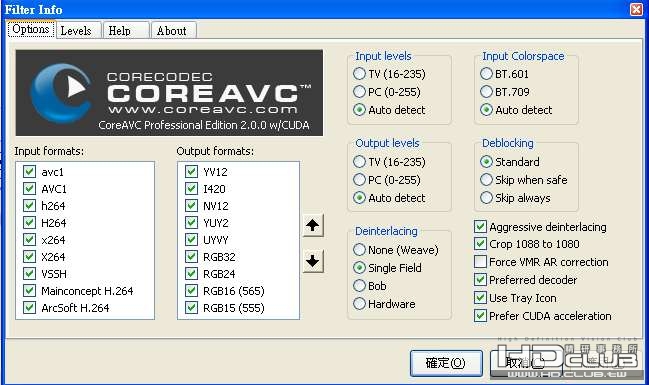Toggle Prefer CUDA acceleration
Viewport: 649px width, 385px height.
tap(480, 316)
